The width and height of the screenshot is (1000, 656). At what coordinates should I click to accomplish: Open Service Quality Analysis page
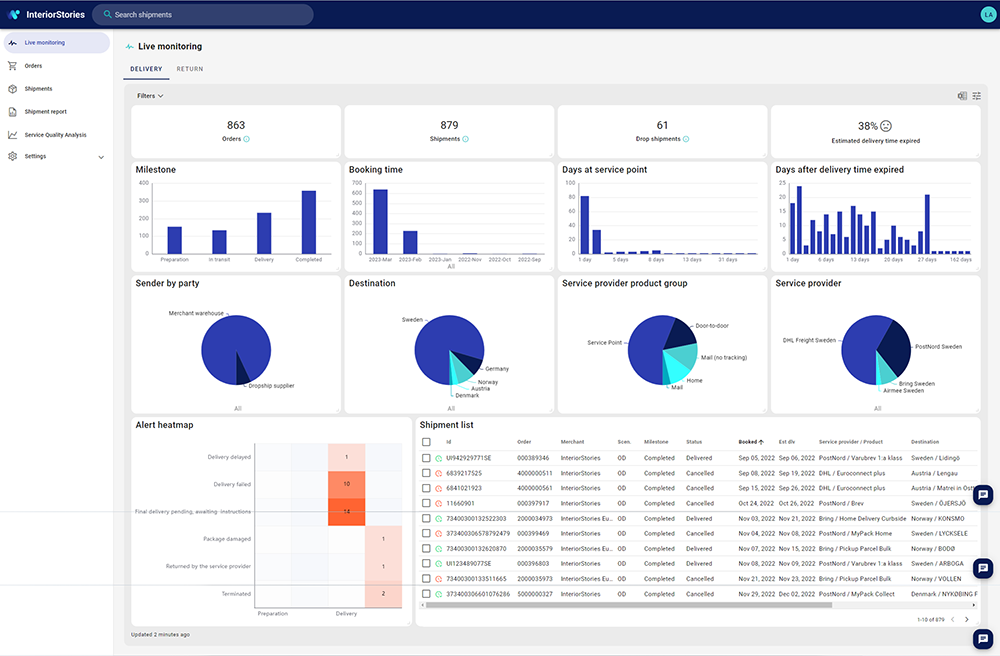(57, 135)
